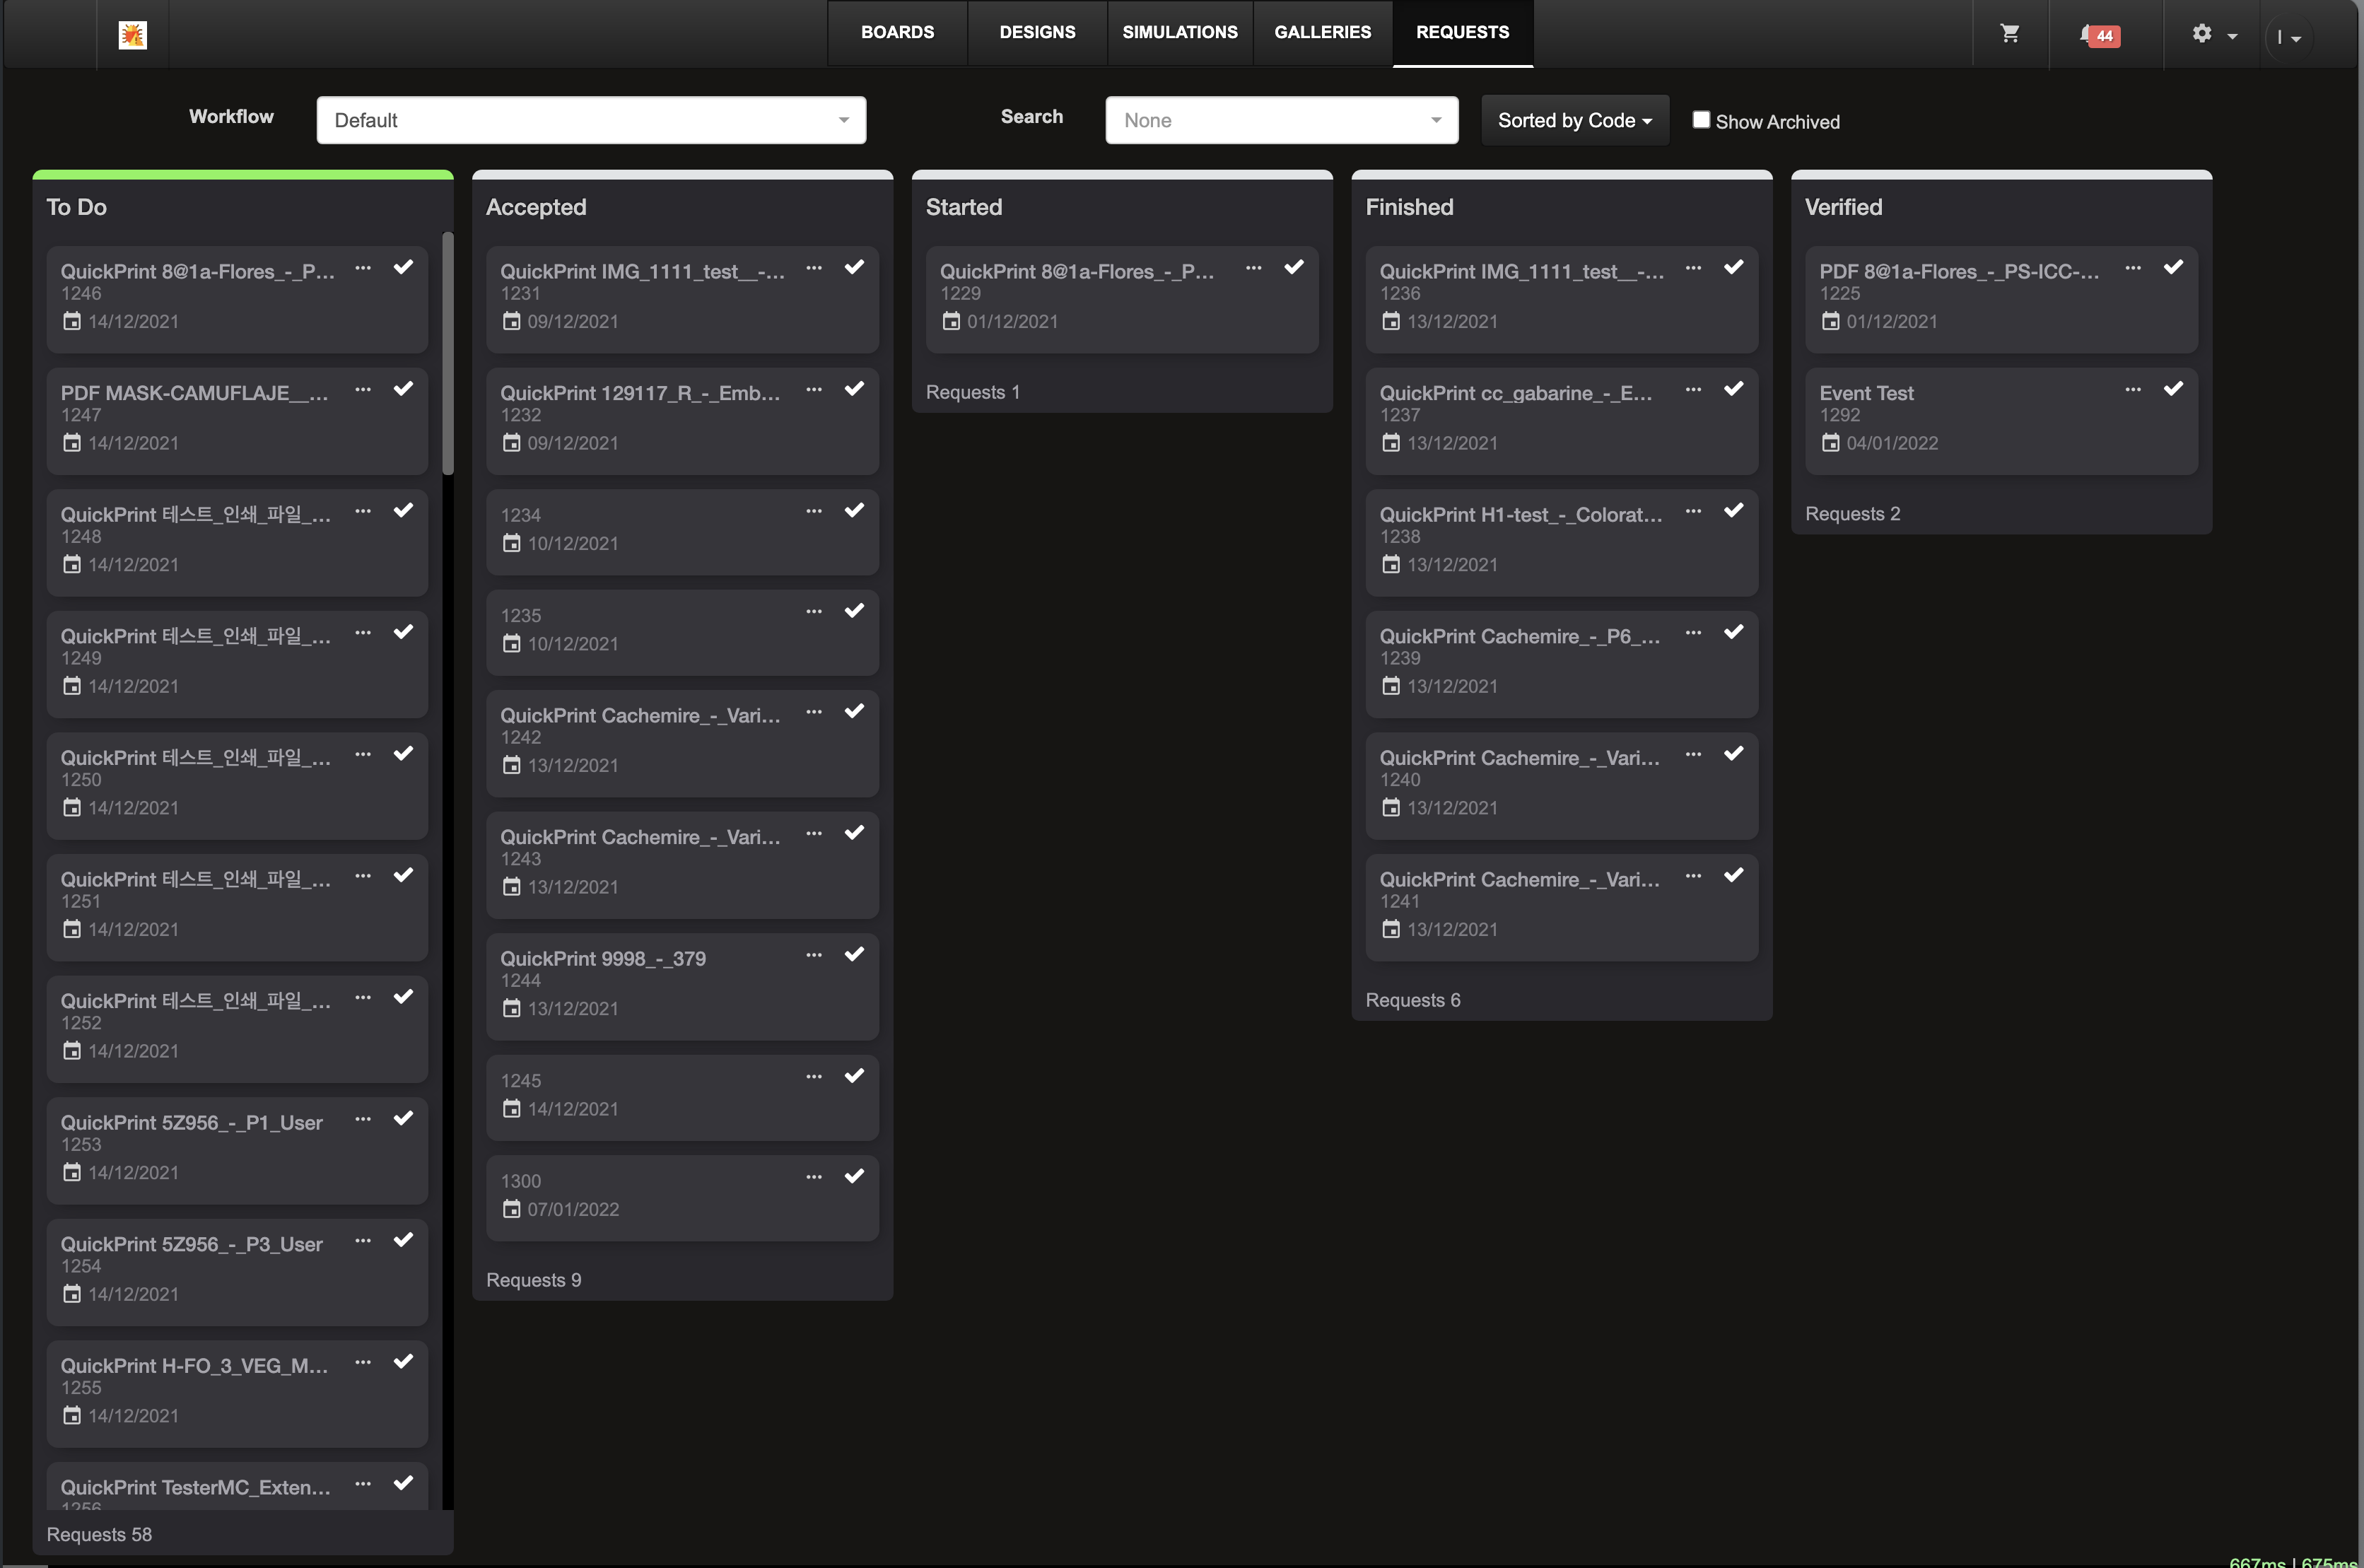Open three-dots menu on Event Test card
Screen dimensions: 2364x1568
tap(2132, 389)
